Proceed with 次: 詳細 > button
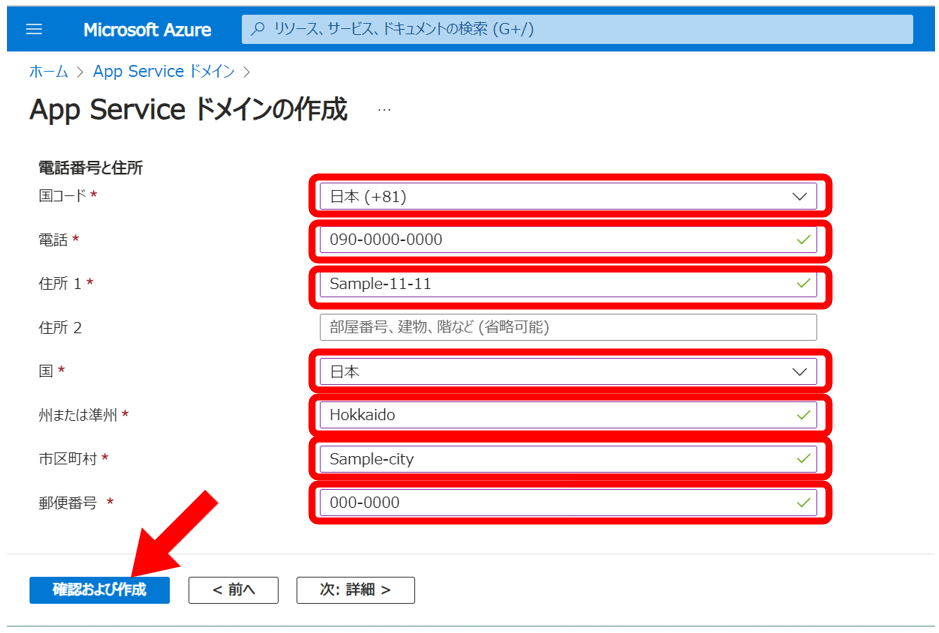939x633 pixels. tap(355, 590)
